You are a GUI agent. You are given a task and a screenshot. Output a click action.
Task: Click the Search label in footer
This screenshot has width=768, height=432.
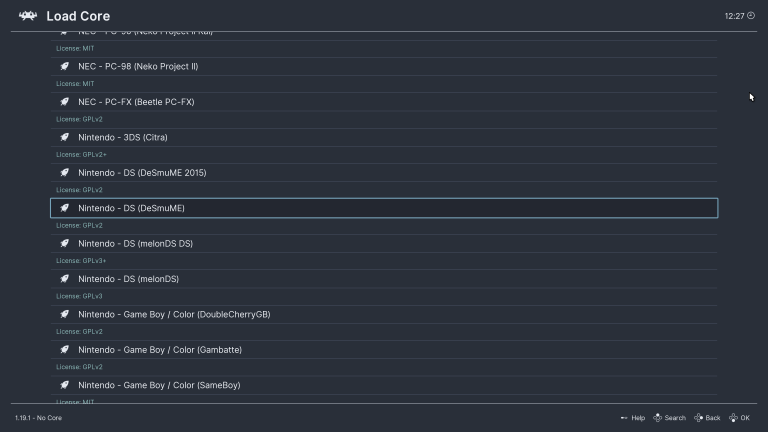tap(675, 418)
